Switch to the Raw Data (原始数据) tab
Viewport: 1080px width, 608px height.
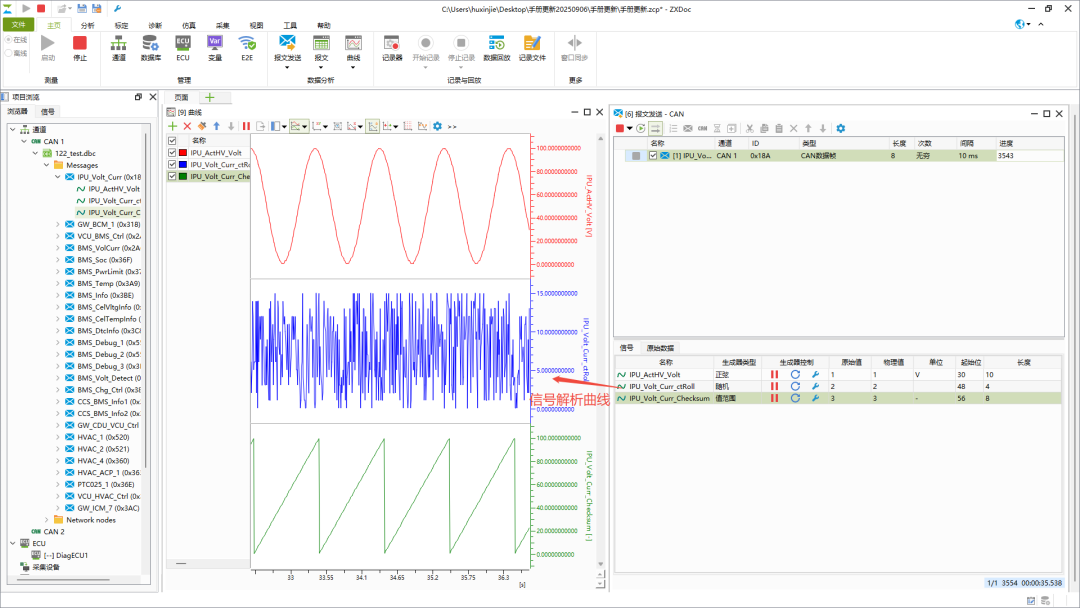click(x=658, y=348)
